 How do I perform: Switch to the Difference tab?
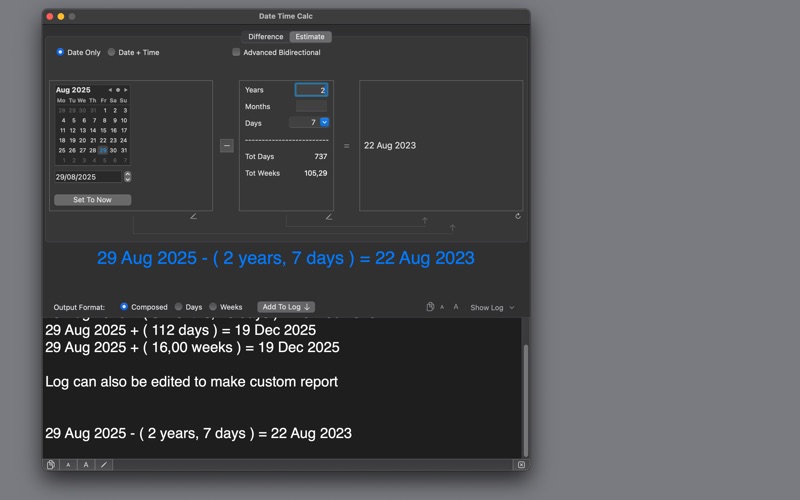[265, 37]
